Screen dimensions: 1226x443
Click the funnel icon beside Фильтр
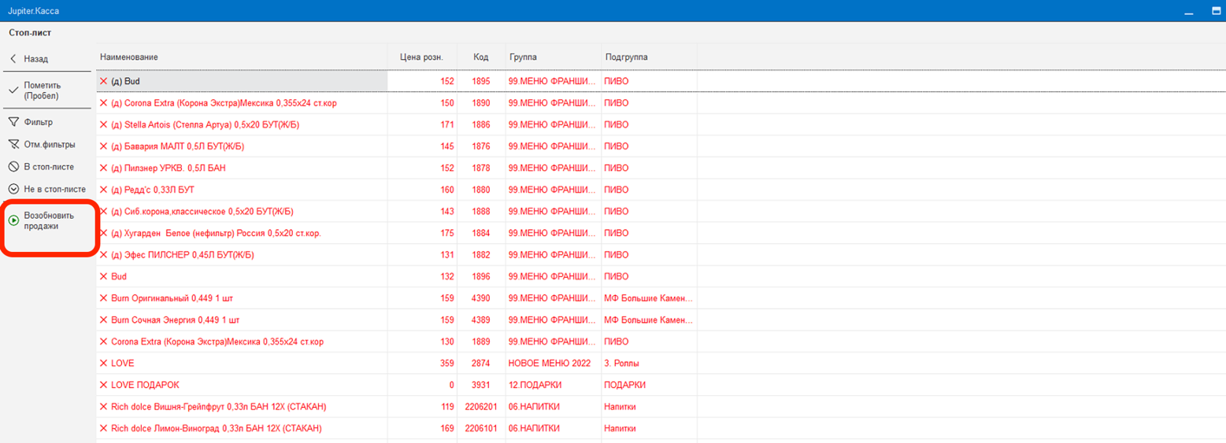coord(14,122)
